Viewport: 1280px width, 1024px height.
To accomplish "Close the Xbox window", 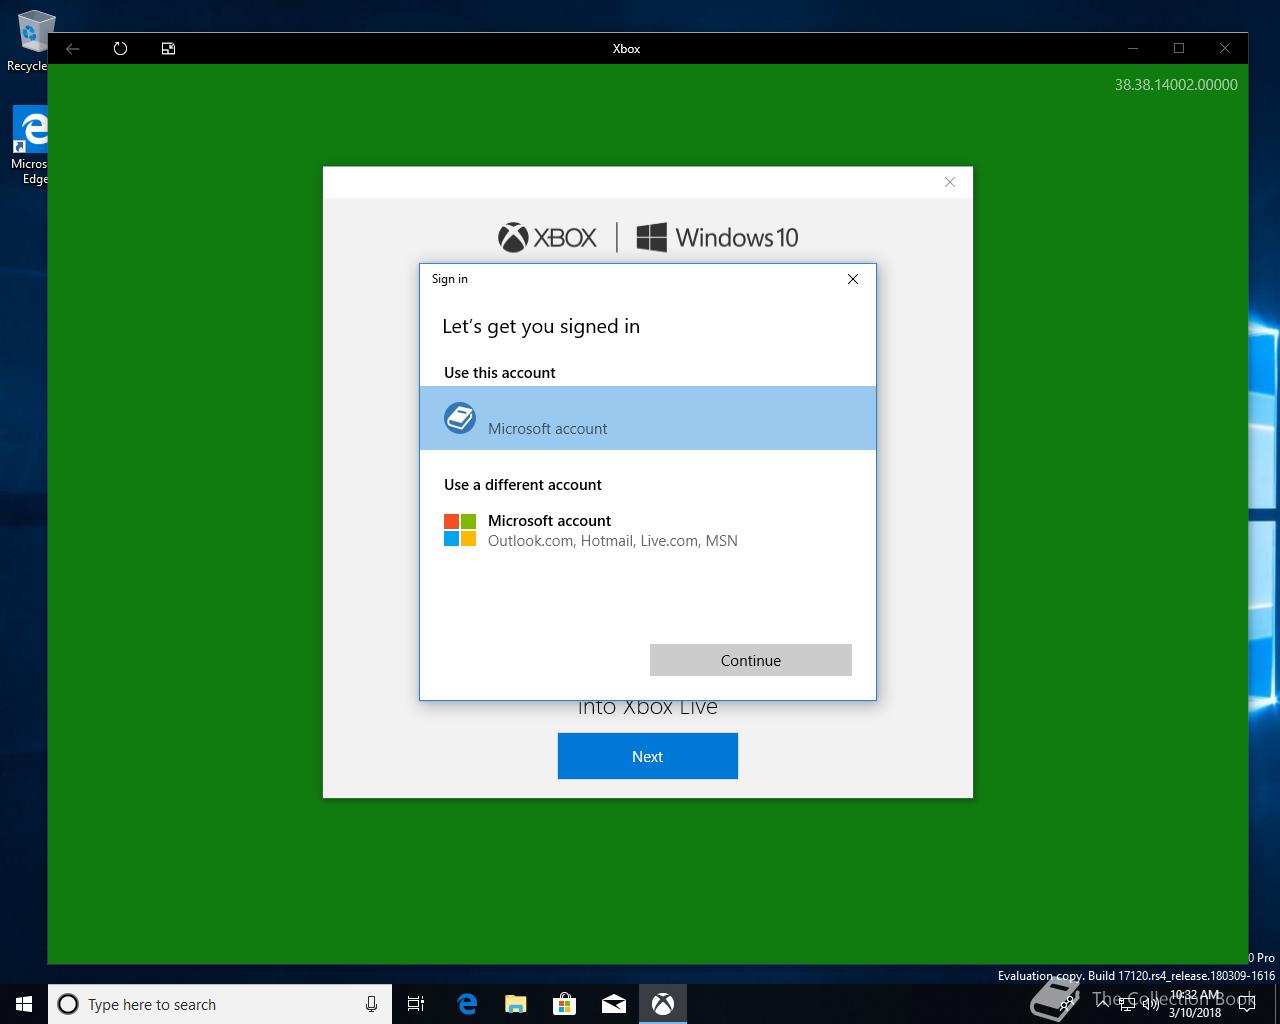I will (1225, 48).
